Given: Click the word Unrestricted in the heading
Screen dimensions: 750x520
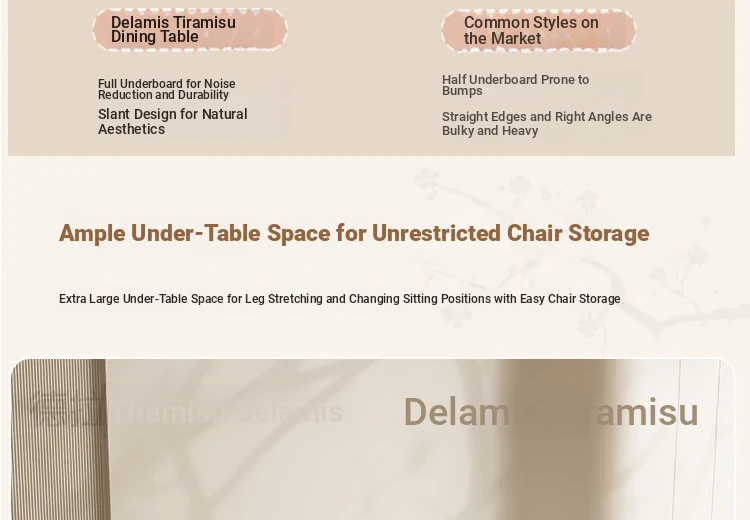Looking at the screenshot, I should 436,233.
